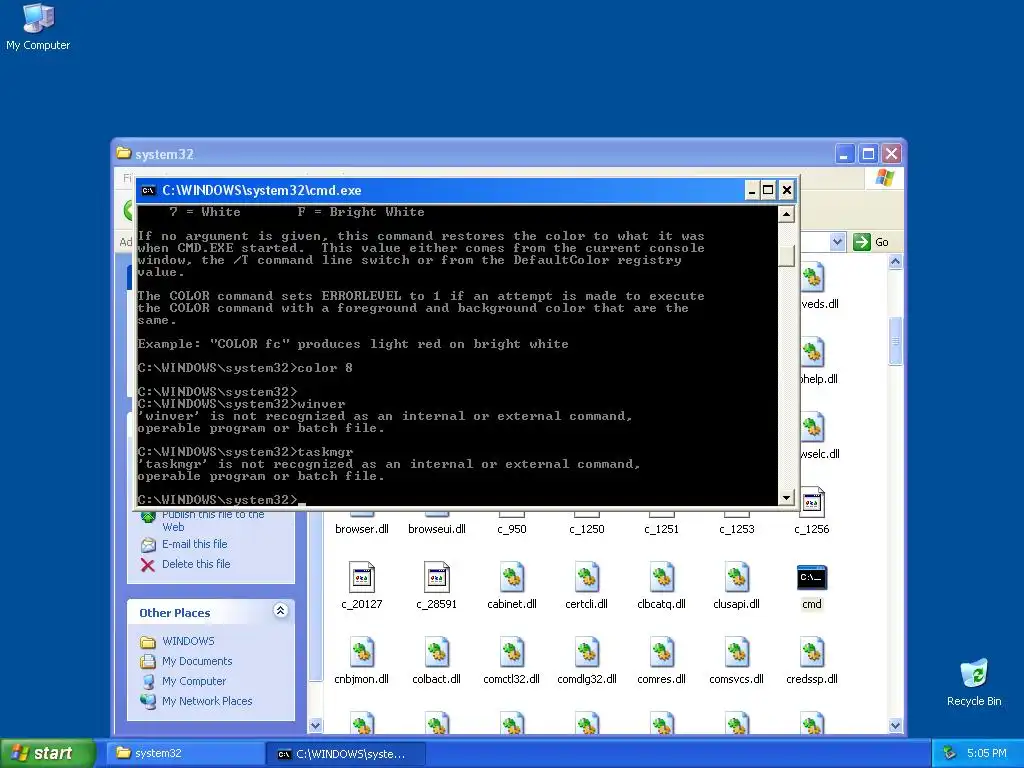1024x768 pixels.
Task: Maximize the cmd.exe window
Action: 769,190
